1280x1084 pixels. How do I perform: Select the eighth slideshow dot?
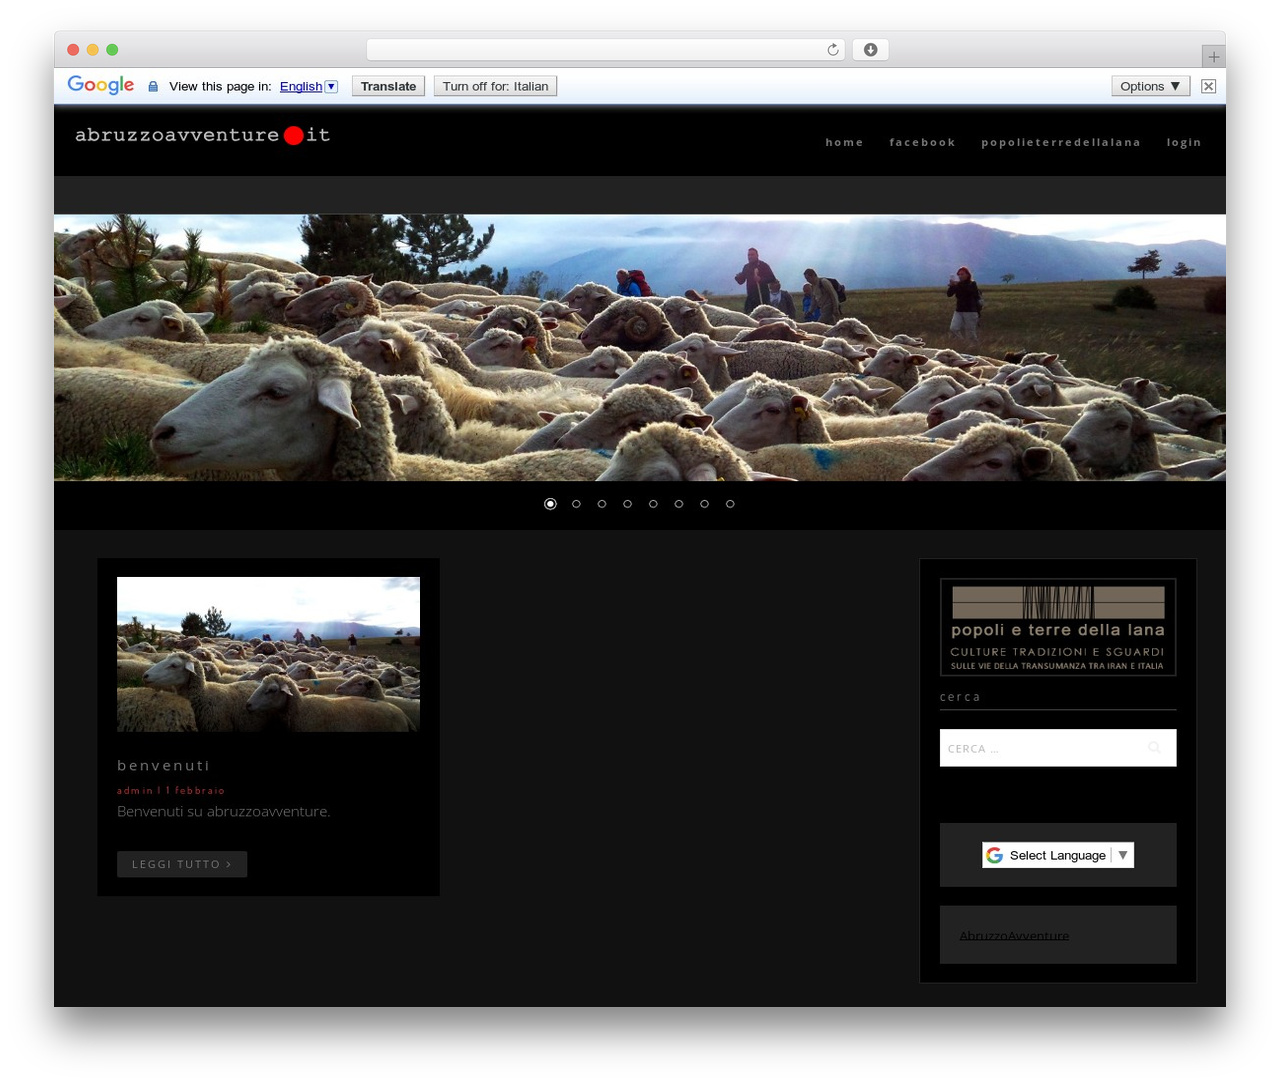coord(730,504)
